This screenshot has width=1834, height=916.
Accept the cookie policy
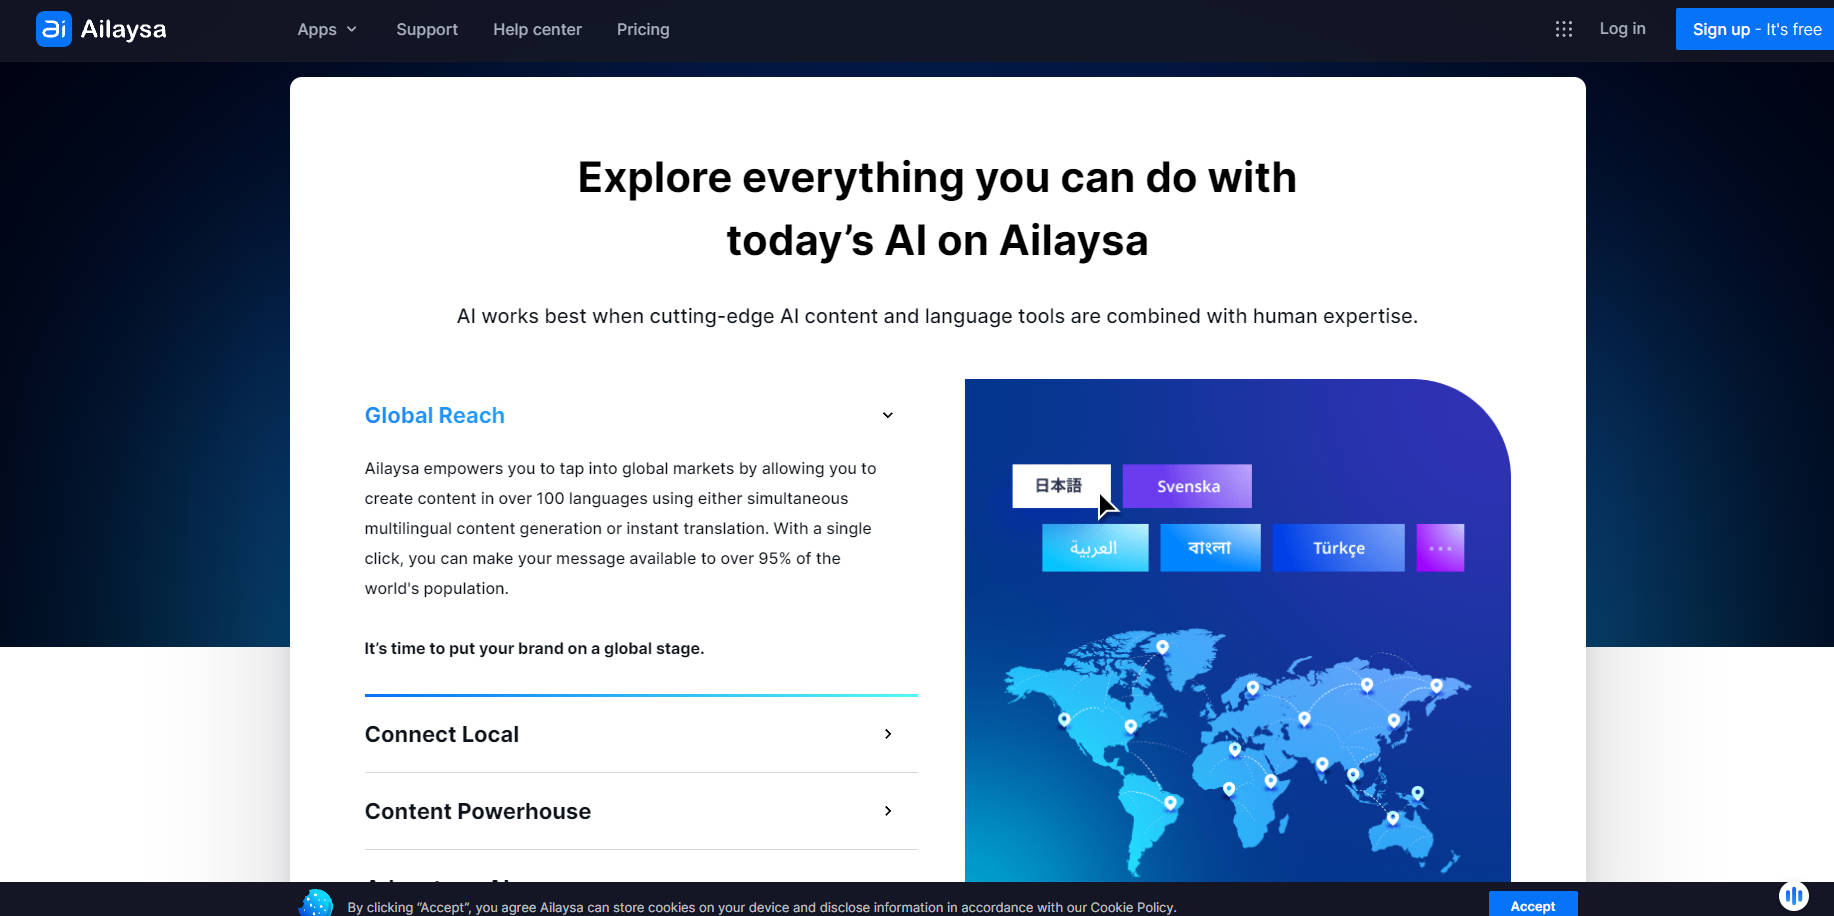[1532, 905]
